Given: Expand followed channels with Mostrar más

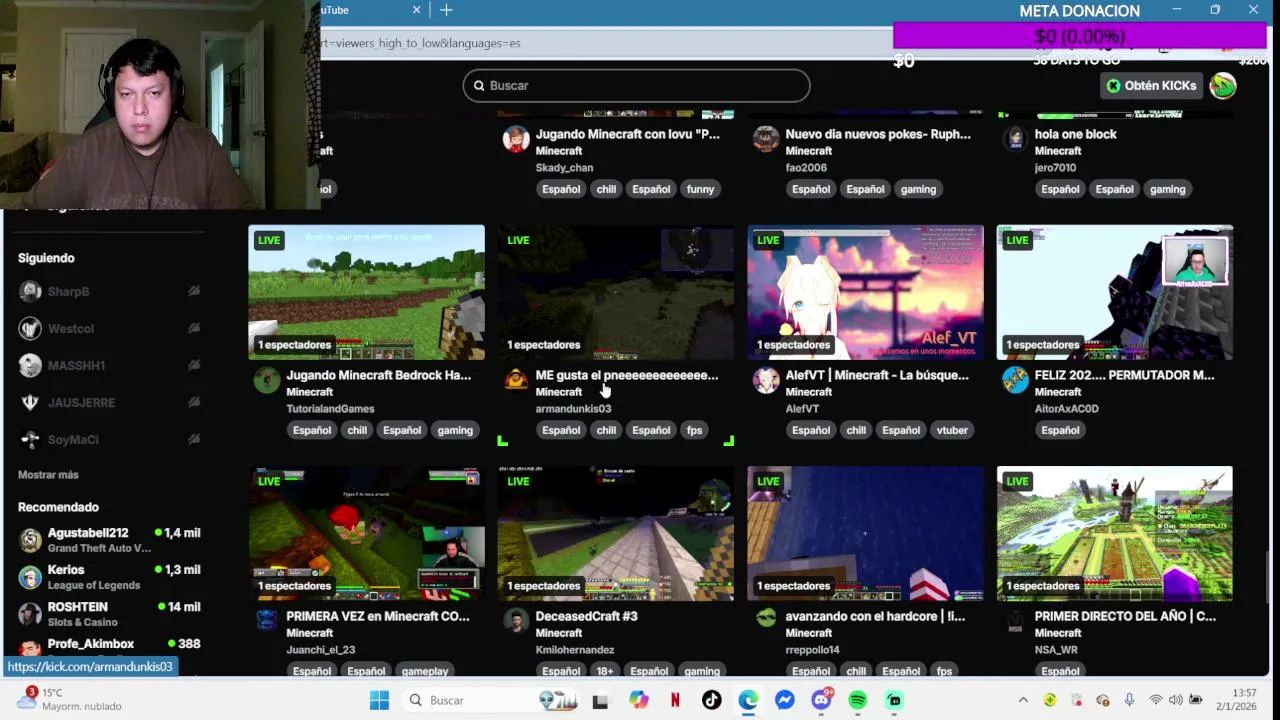Looking at the screenshot, I should 48,475.
